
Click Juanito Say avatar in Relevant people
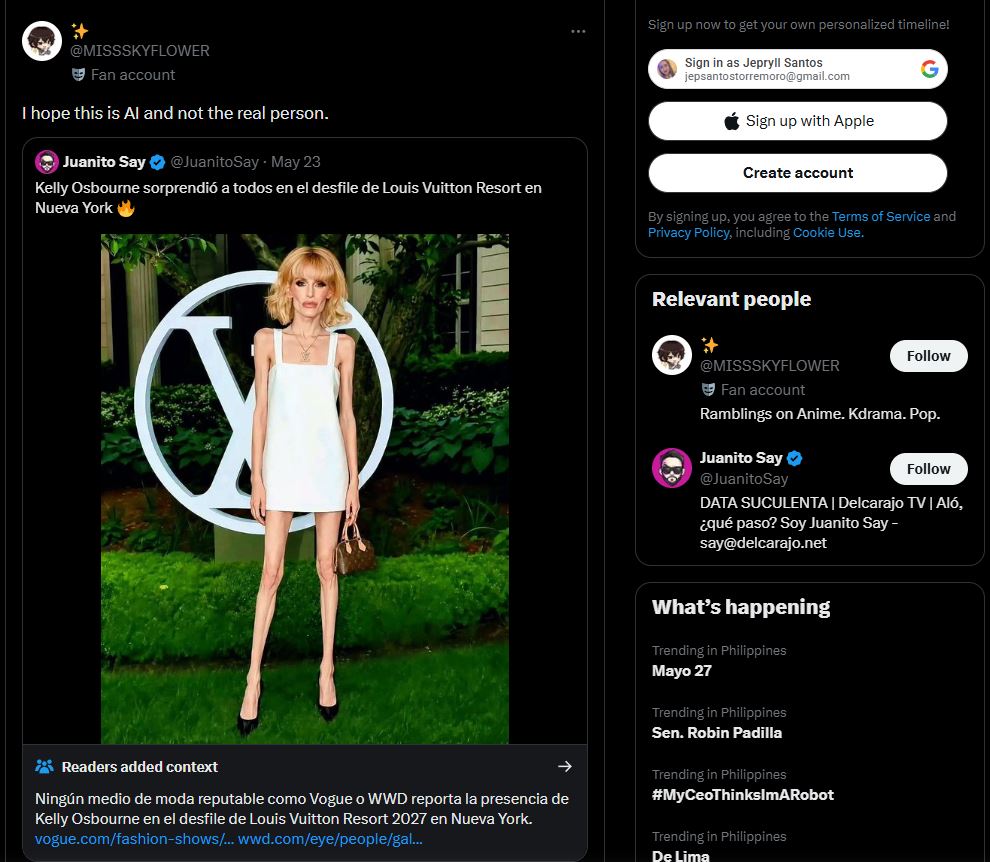pyautogui.click(x=671, y=468)
